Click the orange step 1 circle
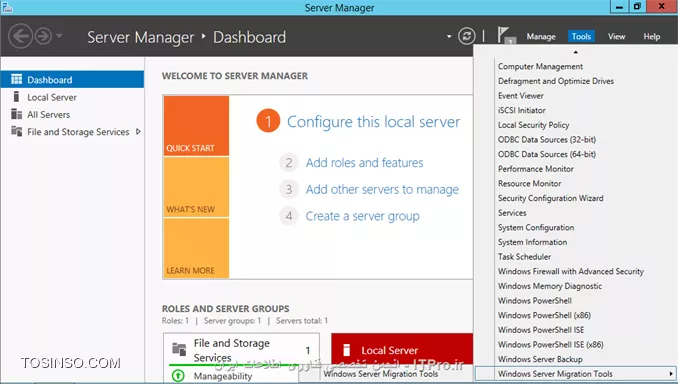Image resolution: width=678 pixels, height=384 pixels. 268,121
